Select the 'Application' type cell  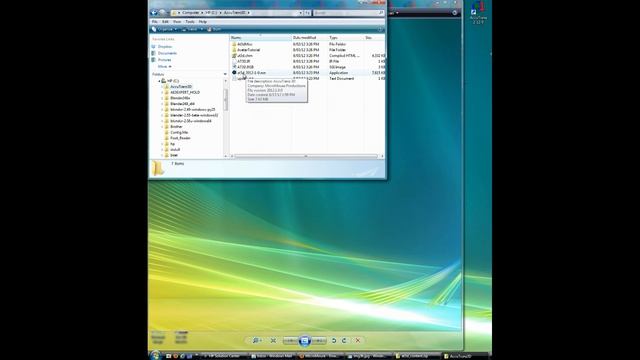pyautogui.click(x=338, y=73)
